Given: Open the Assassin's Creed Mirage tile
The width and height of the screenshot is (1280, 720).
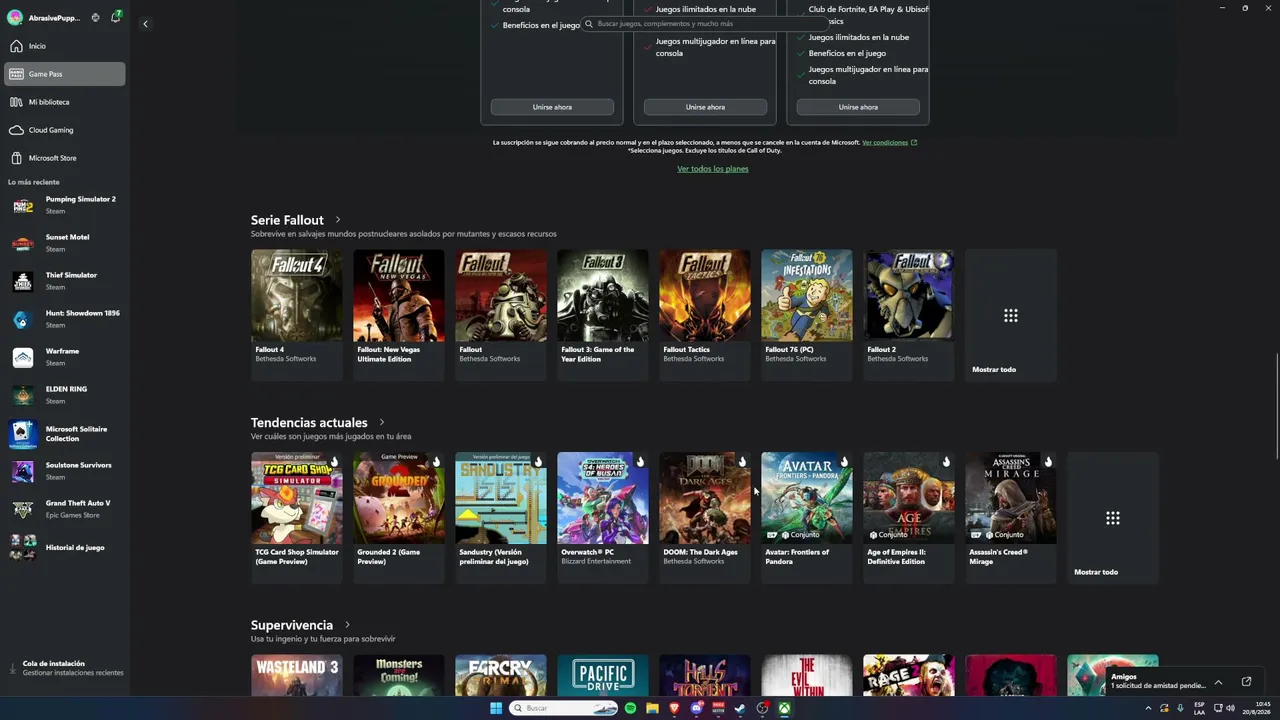Looking at the screenshot, I should point(1011,518).
